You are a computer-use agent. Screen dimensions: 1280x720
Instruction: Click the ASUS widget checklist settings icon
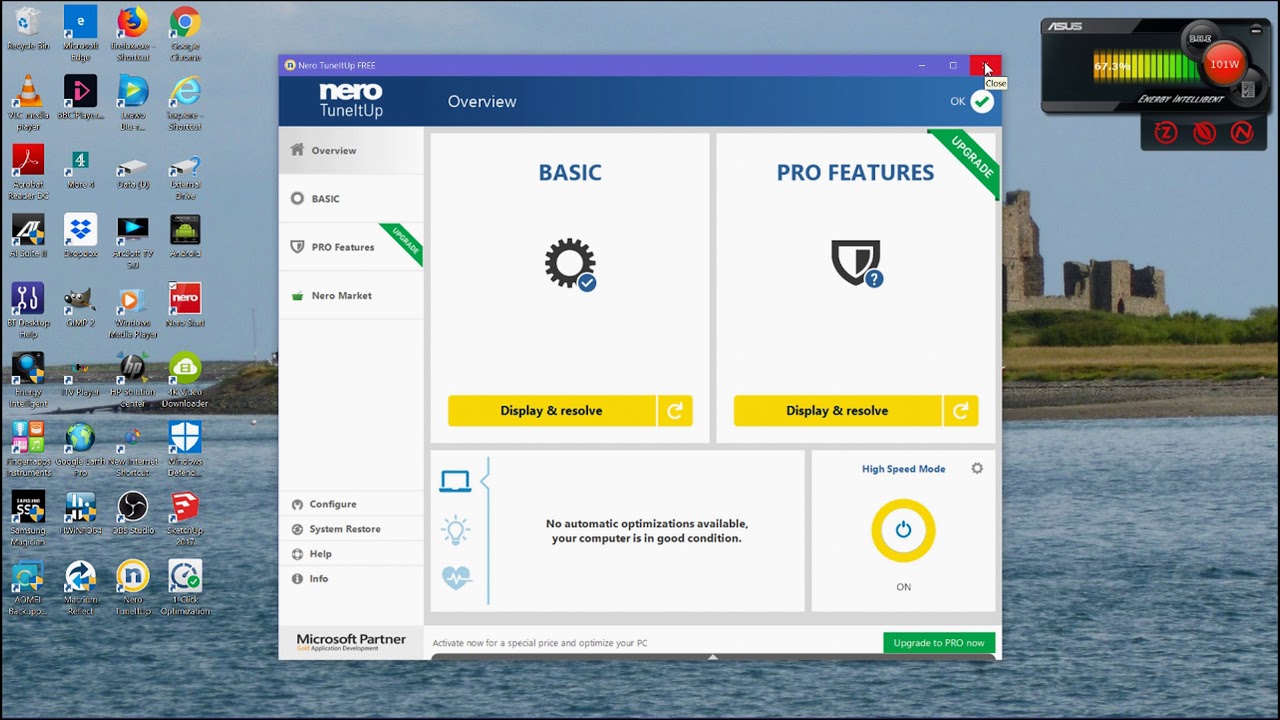coord(1248,90)
